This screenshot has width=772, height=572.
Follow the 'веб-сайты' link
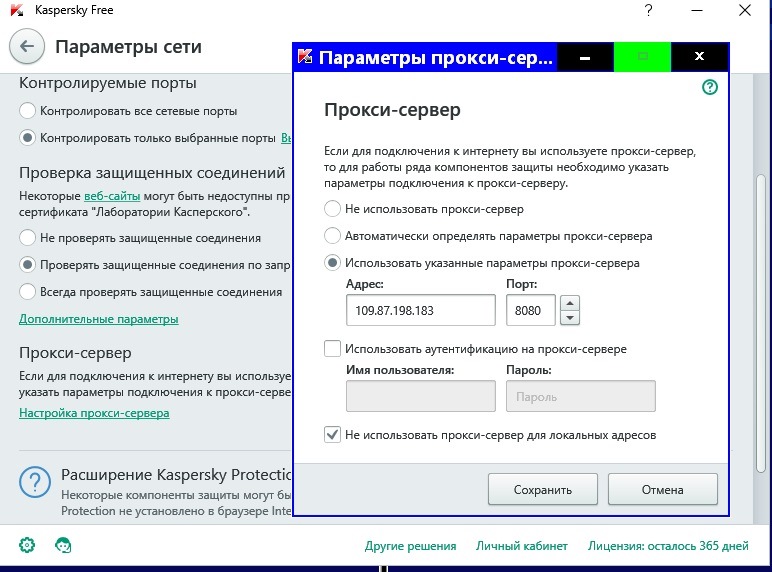click(112, 196)
